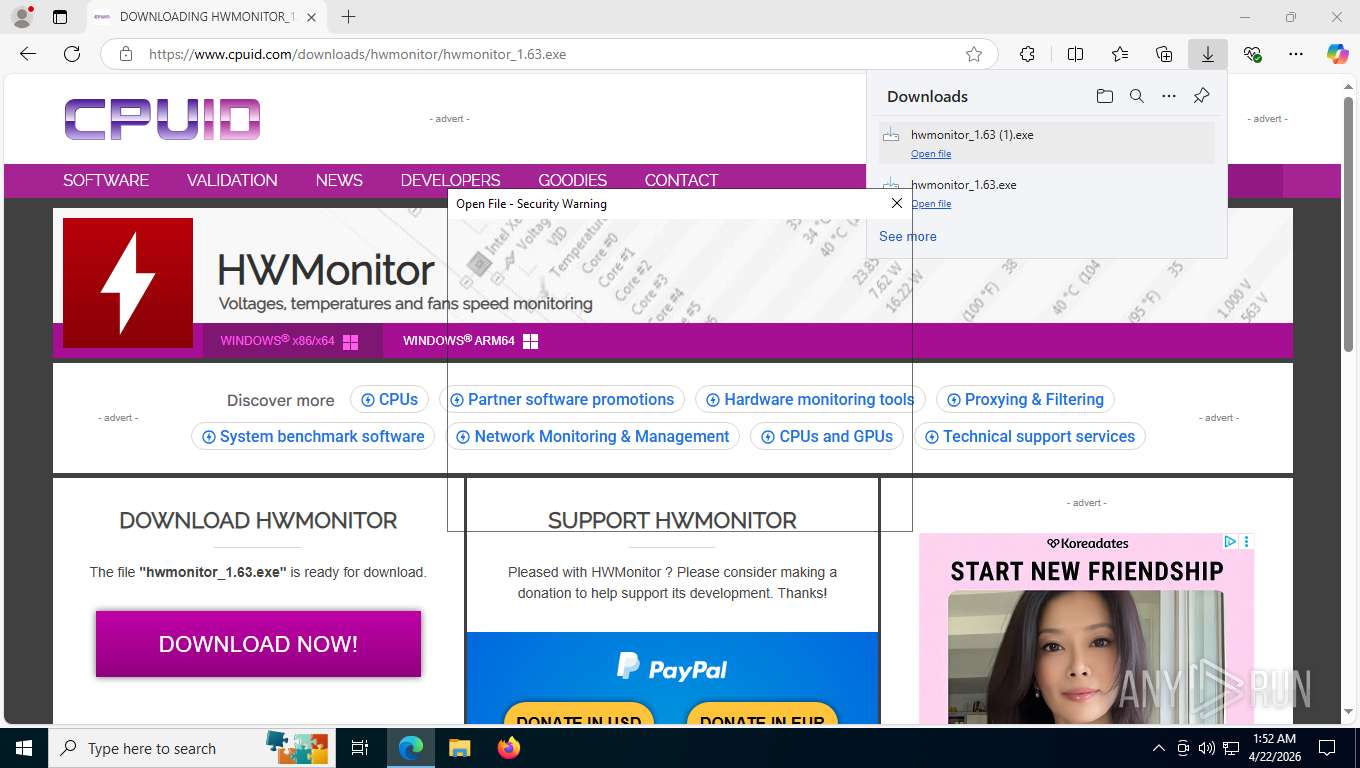Open the SOFTWARE menu
Viewport: 1360px width, 768px height.
click(106, 180)
